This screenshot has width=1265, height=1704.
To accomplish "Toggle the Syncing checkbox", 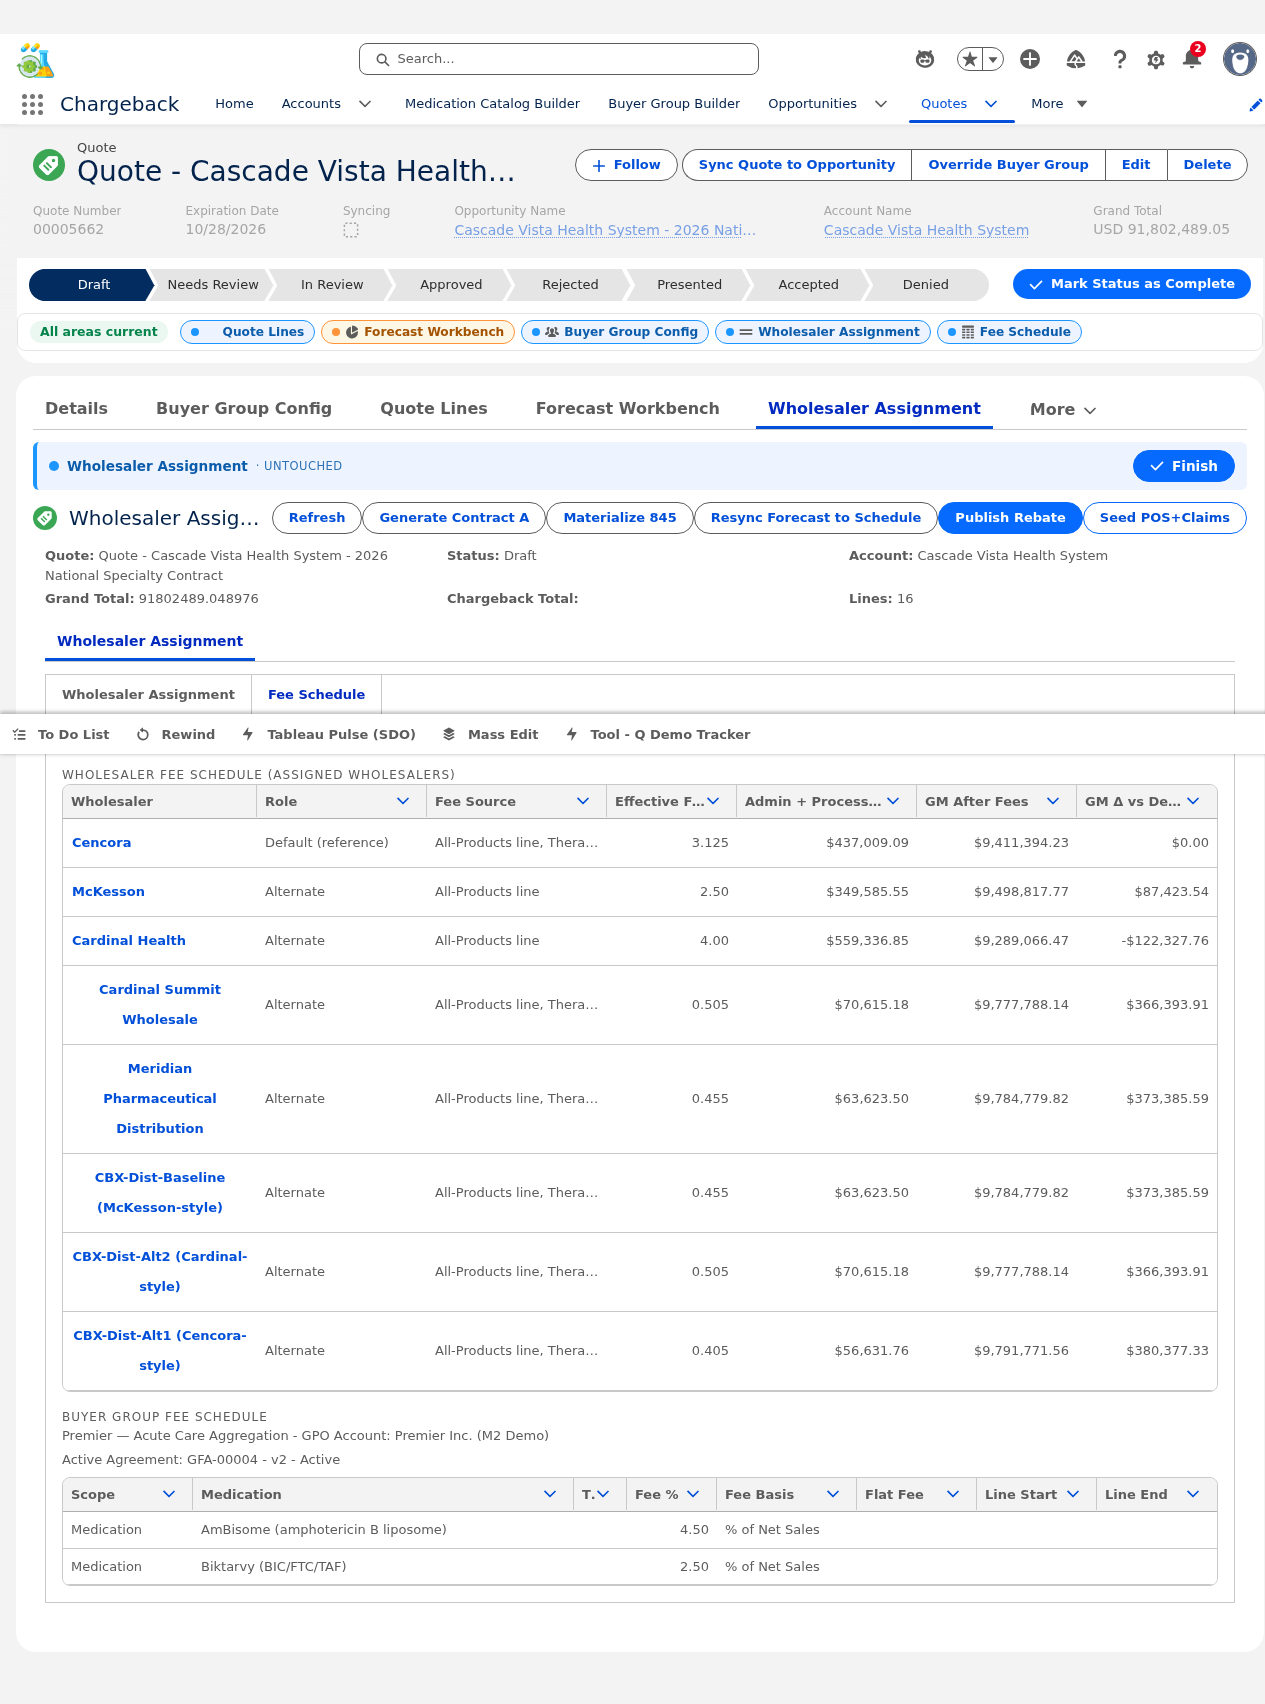I will 351,230.
